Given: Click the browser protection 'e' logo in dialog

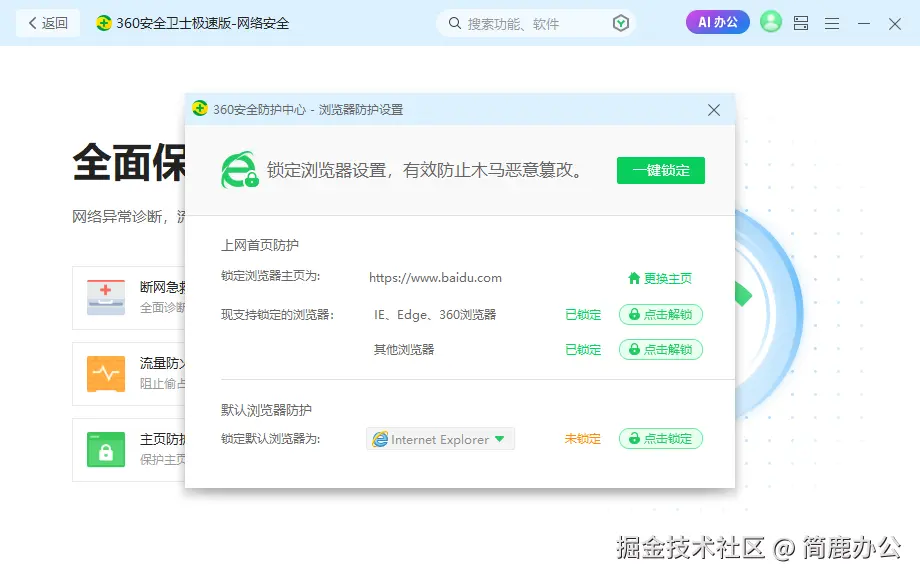Looking at the screenshot, I should (237, 167).
